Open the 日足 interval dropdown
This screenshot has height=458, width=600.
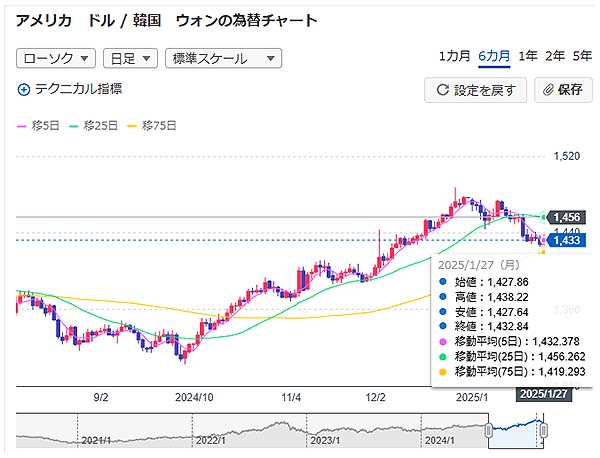pos(130,59)
